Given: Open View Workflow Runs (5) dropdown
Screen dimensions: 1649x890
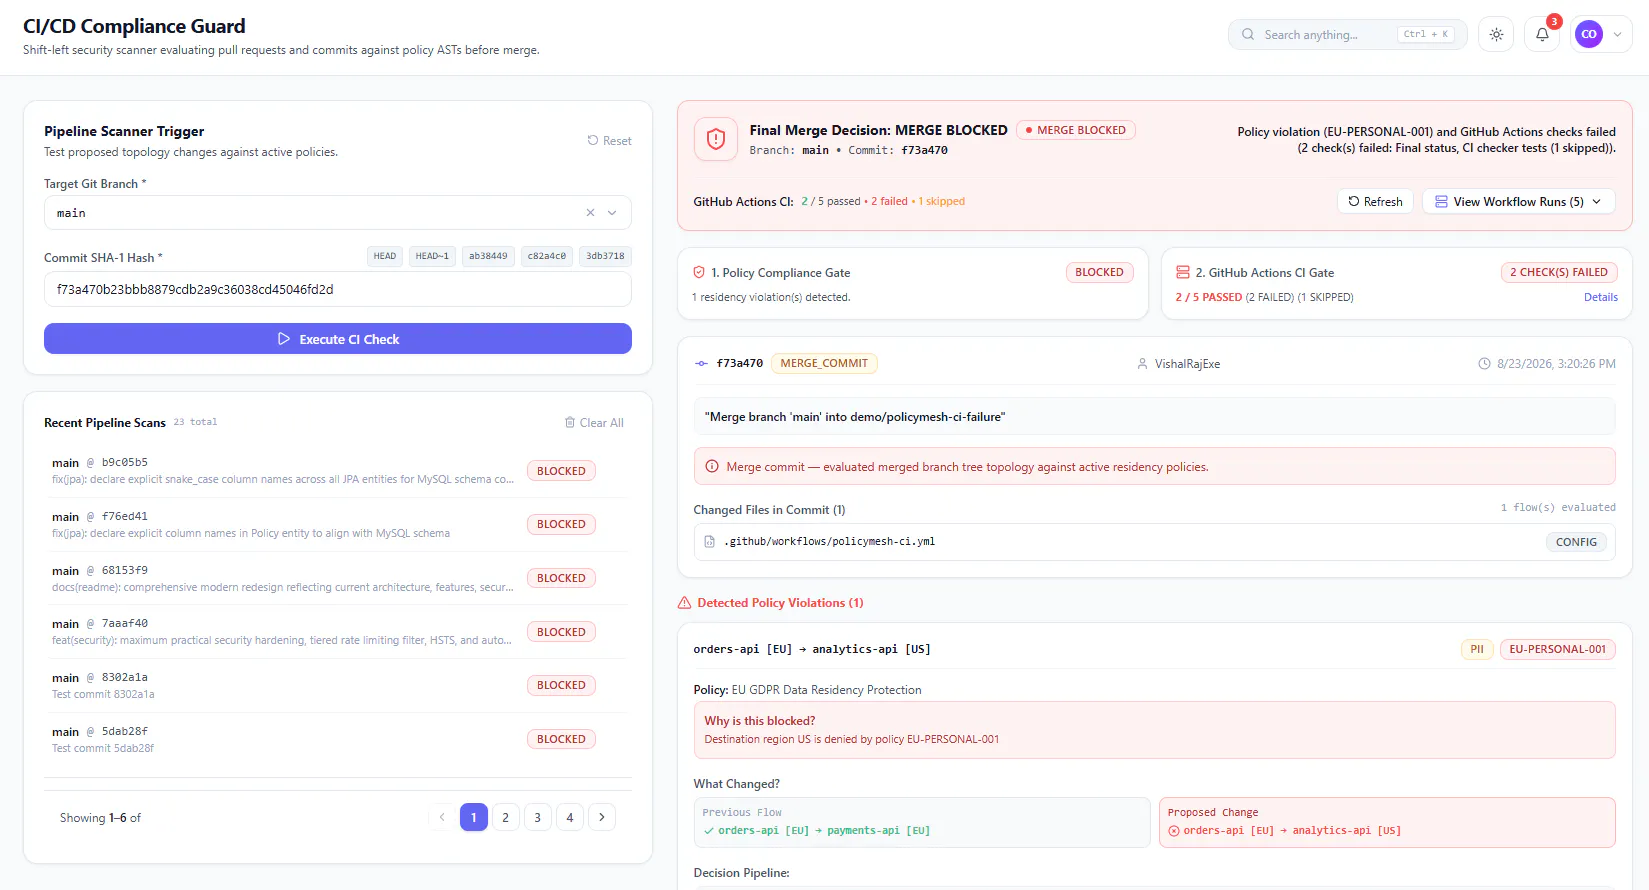Looking at the screenshot, I should pyautogui.click(x=1518, y=201).
